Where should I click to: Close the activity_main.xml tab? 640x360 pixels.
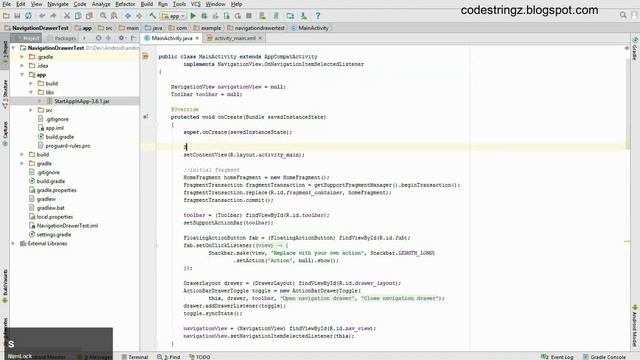tap(260, 38)
